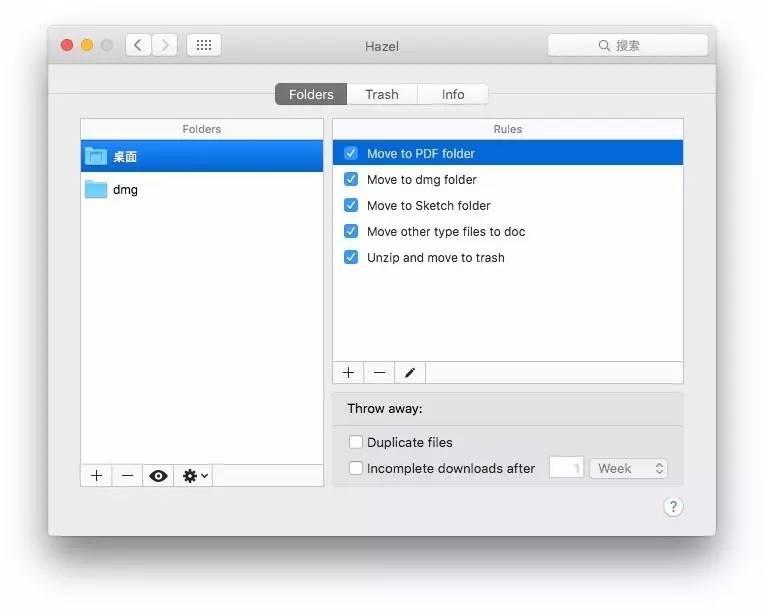Open help with the question mark button

[x=673, y=507]
